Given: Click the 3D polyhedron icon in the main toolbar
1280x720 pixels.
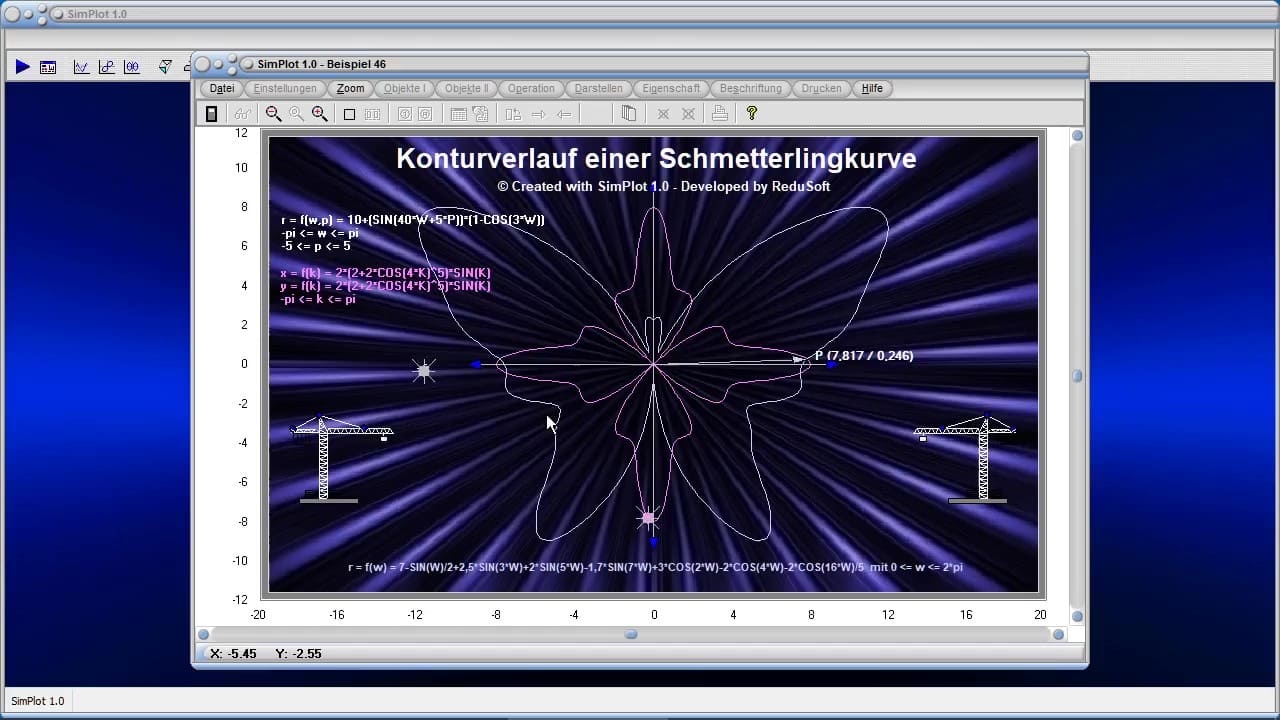Looking at the screenshot, I should pyautogui.click(x=165, y=67).
